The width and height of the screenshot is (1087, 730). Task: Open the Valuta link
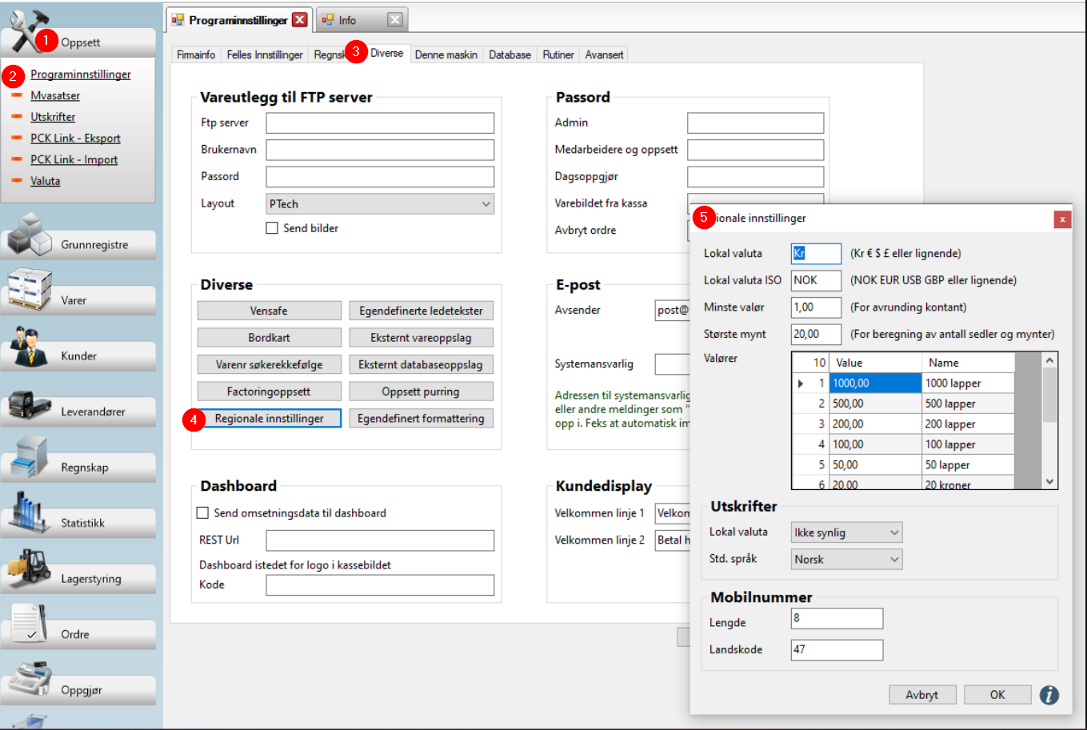click(45, 181)
